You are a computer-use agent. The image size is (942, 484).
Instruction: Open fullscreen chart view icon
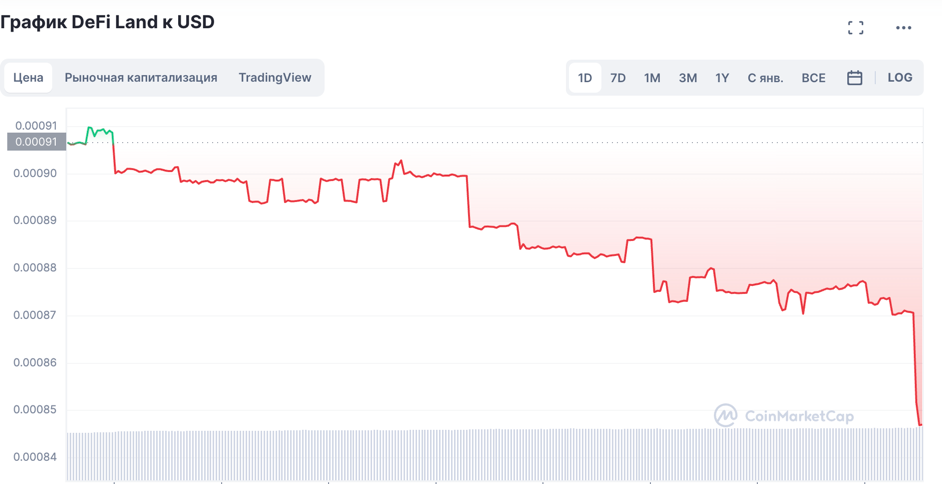[855, 28]
